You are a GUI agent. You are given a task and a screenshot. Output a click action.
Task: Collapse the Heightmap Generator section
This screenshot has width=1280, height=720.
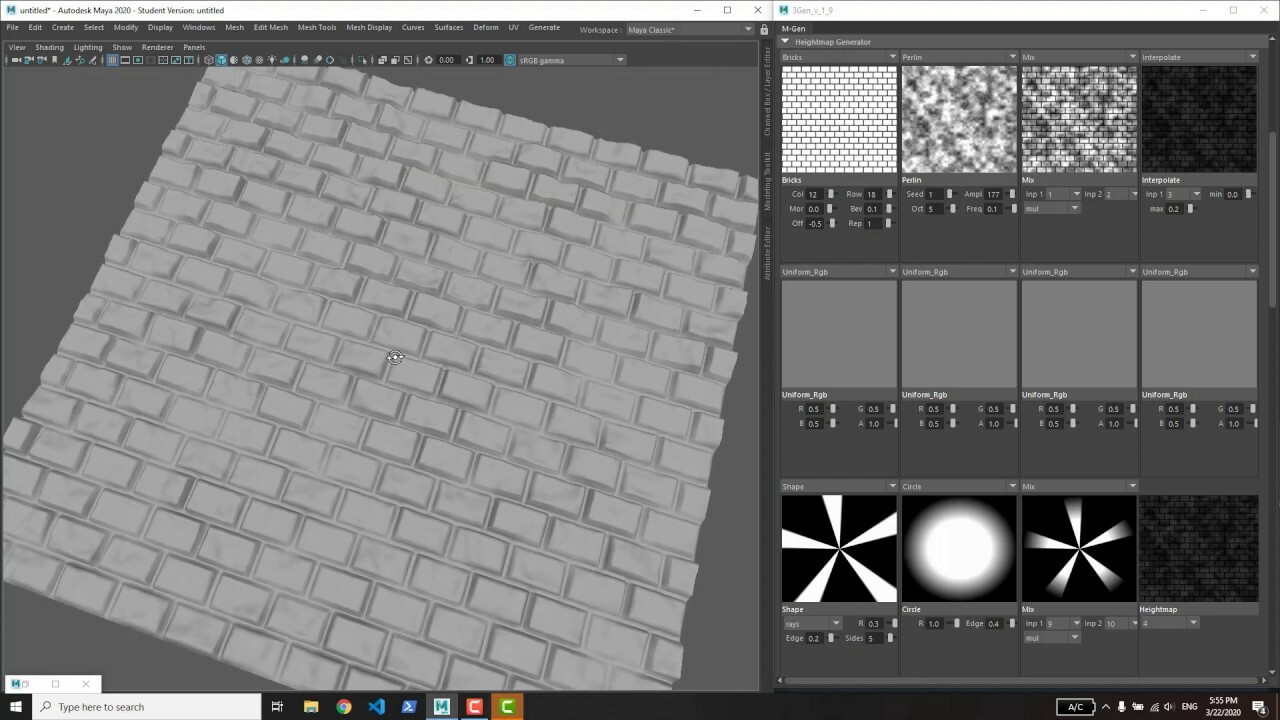click(x=786, y=42)
